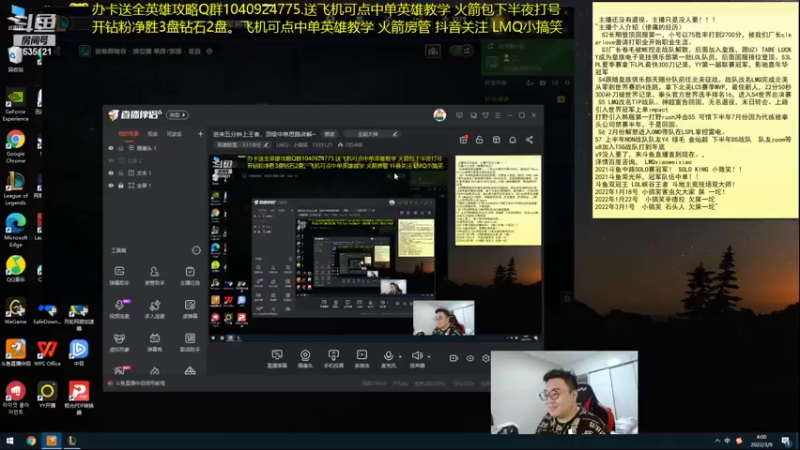Image resolution: width=800 pixels, height=450 pixels.
Task: Mute the 麦克风 microphone
Action: (x=388, y=359)
